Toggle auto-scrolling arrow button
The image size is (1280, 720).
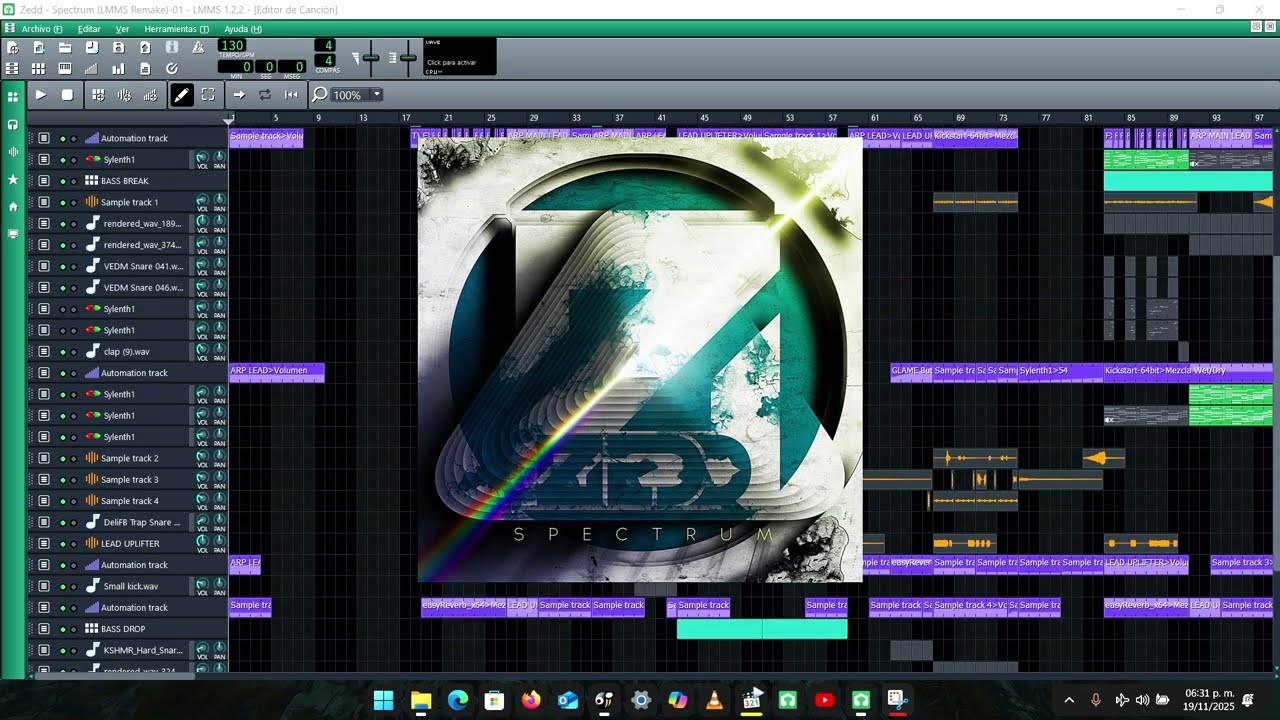click(239, 95)
